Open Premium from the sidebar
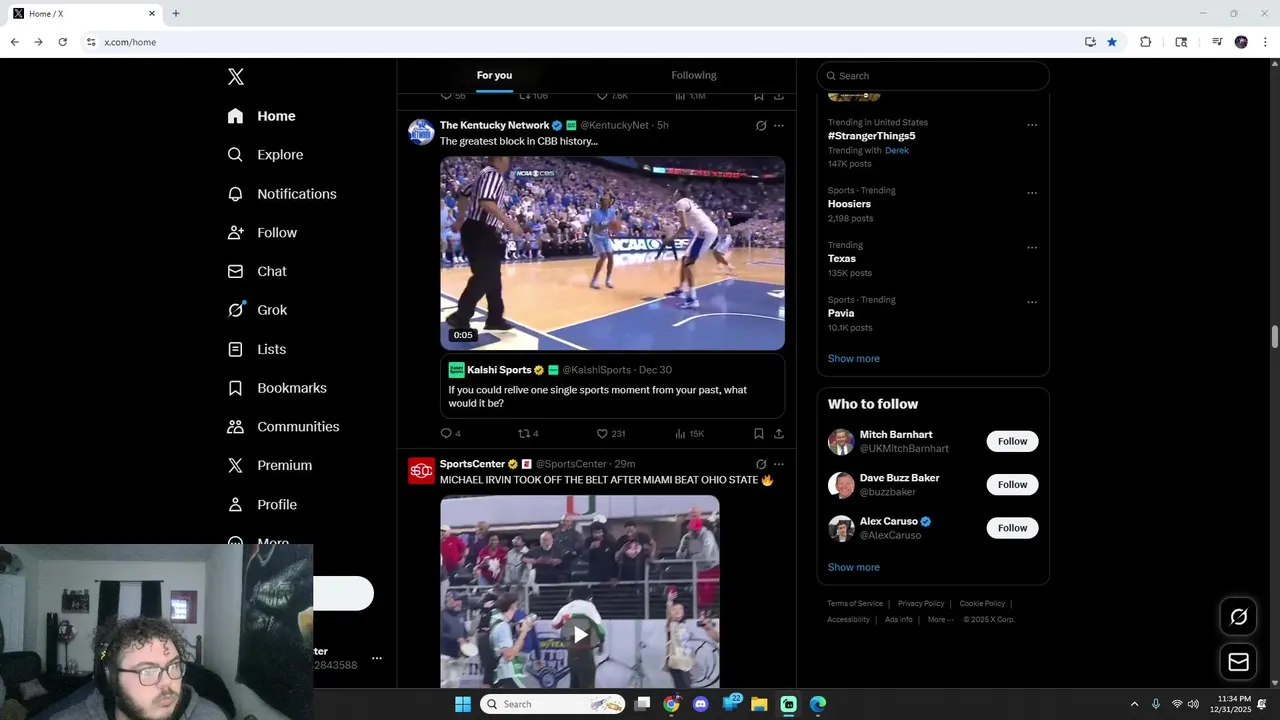Image resolution: width=1280 pixels, height=720 pixels. point(270,465)
